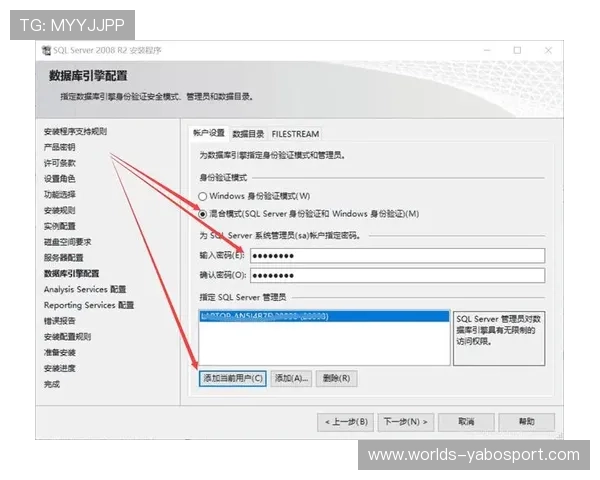Click 完成 step in sidebar

click(52, 384)
